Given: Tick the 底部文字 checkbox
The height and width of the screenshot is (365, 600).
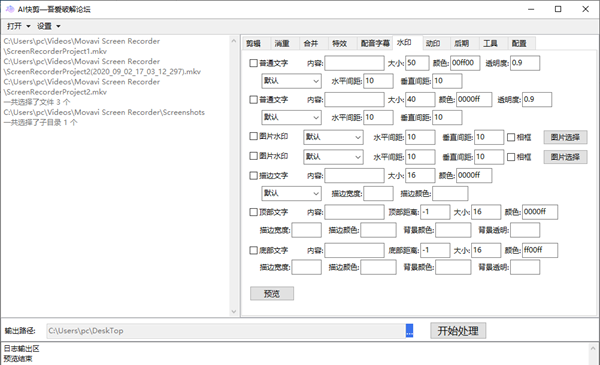Looking at the screenshot, I should click(253, 250).
